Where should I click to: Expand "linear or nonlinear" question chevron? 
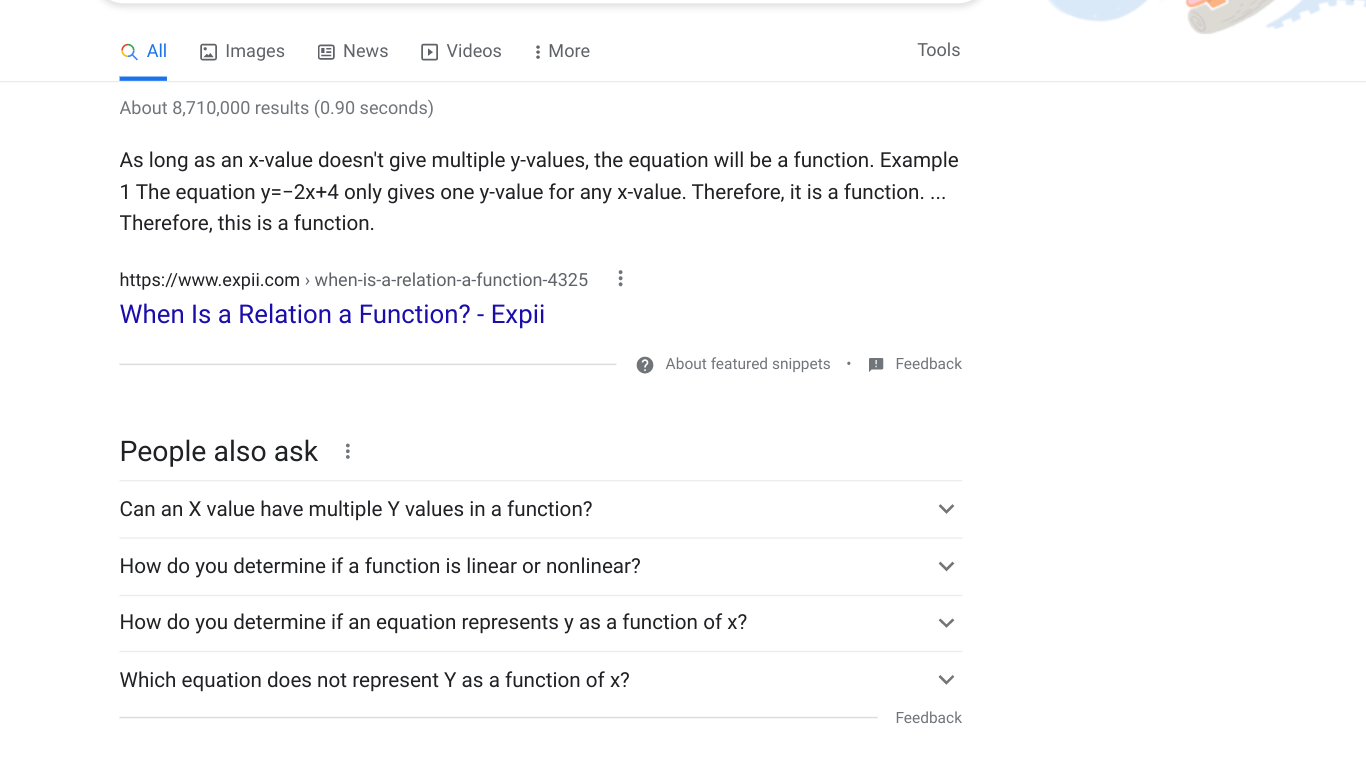(x=946, y=566)
